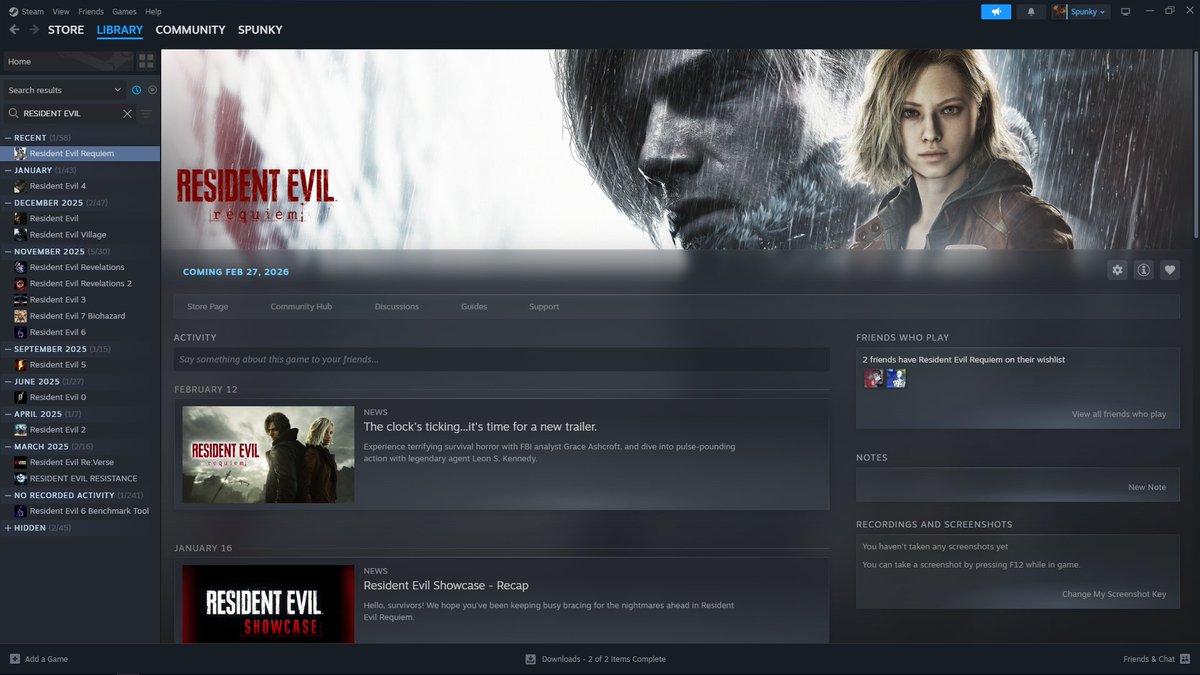This screenshot has width=1200, height=675.
Task: Click the Home button in sidebar
Action: pos(67,61)
